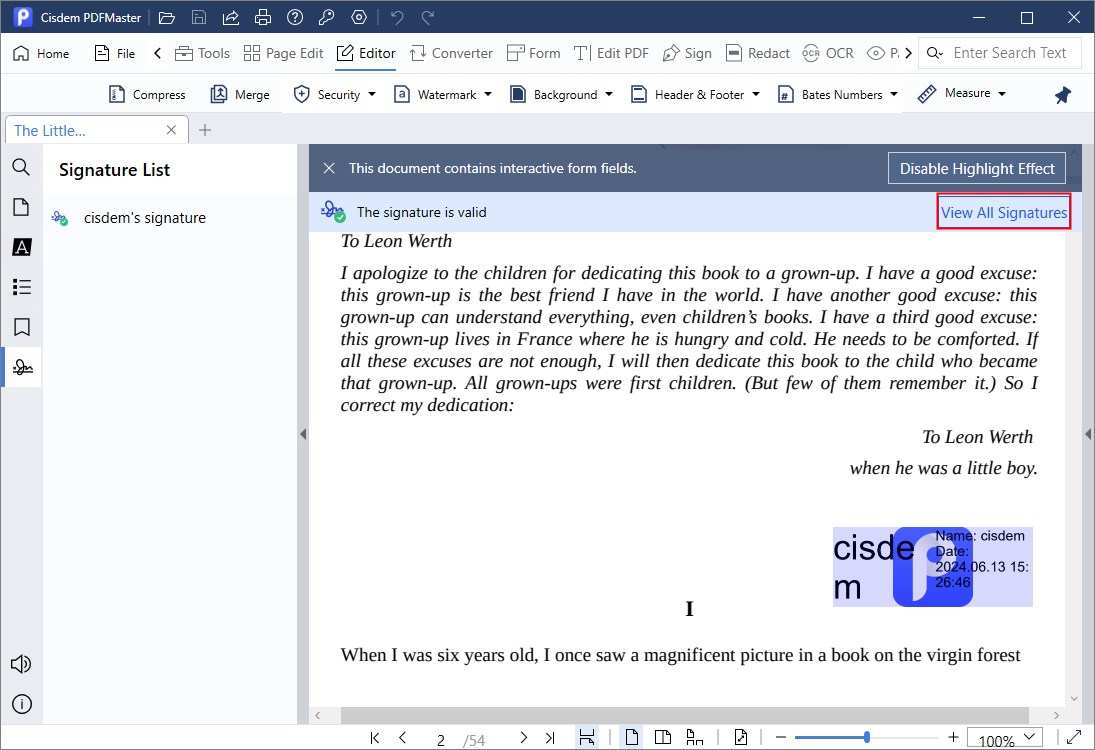1095x750 pixels.
Task: Click the speaker read-aloud icon
Action: pyautogui.click(x=21, y=663)
